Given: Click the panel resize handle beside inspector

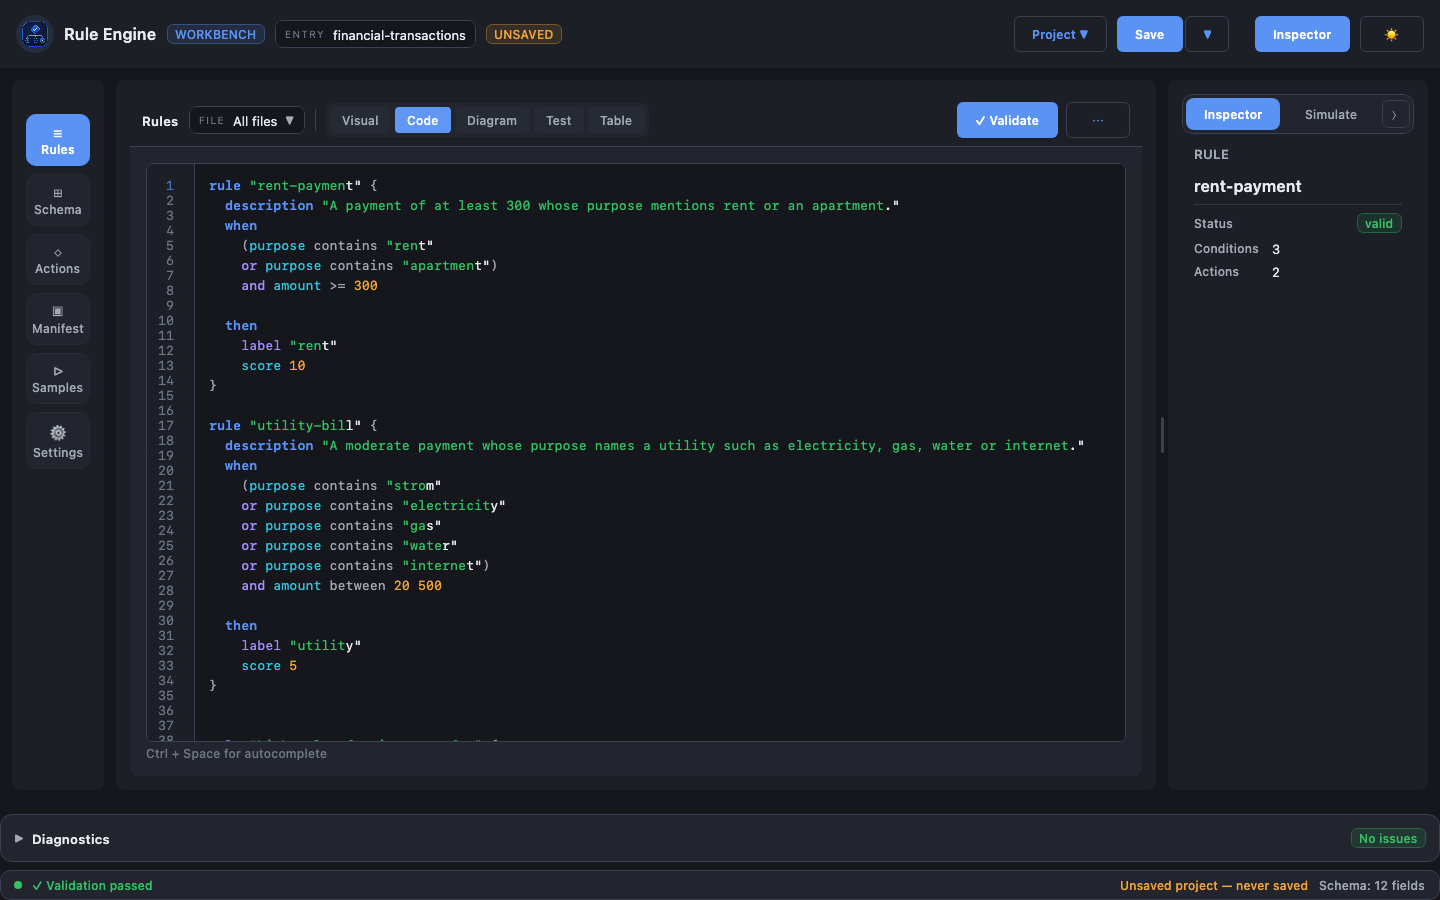Looking at the screenshot, I should (x=1162, y=435).
